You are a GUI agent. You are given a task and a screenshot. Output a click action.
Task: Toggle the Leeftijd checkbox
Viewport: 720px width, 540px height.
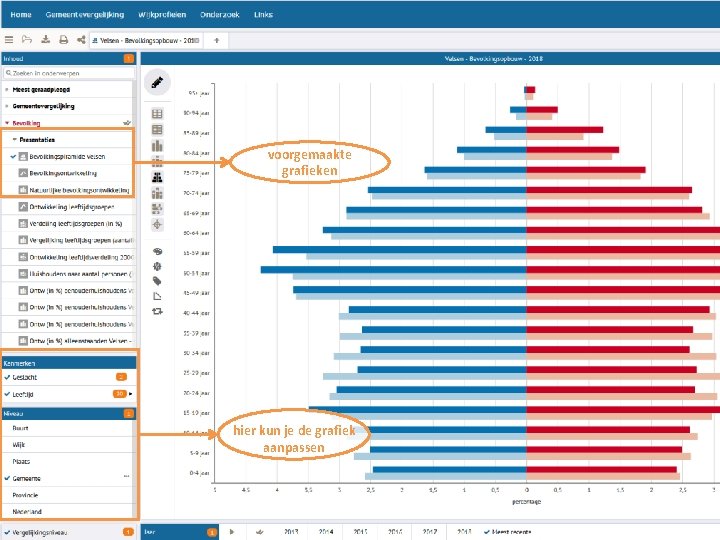pyautogui.click(x=7, y=394)
